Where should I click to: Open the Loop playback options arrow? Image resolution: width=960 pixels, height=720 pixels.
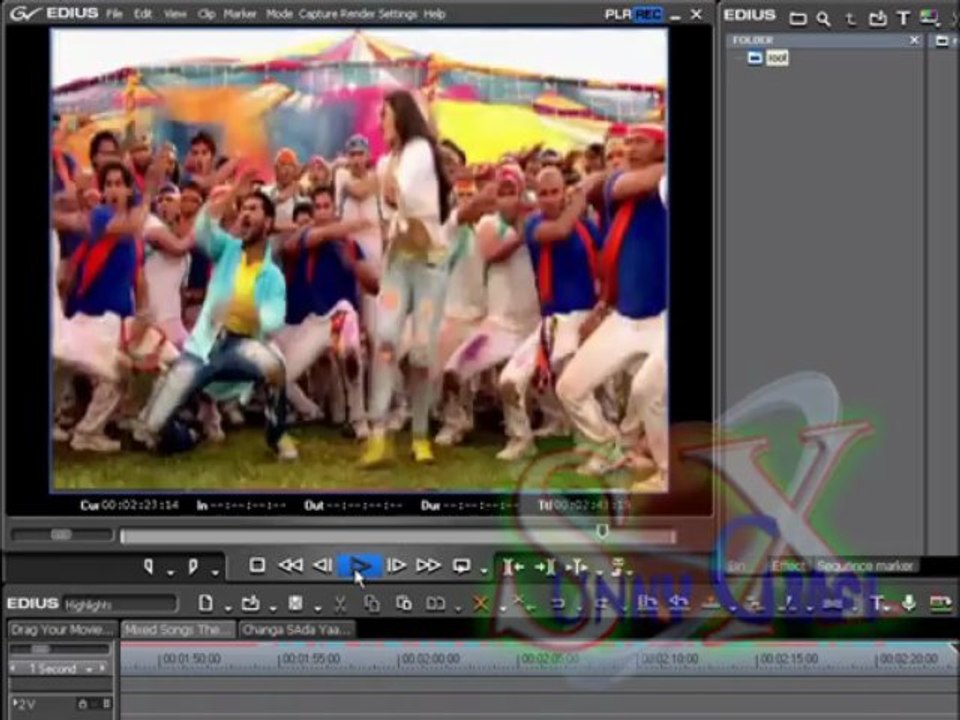click(x=484, y=572)
